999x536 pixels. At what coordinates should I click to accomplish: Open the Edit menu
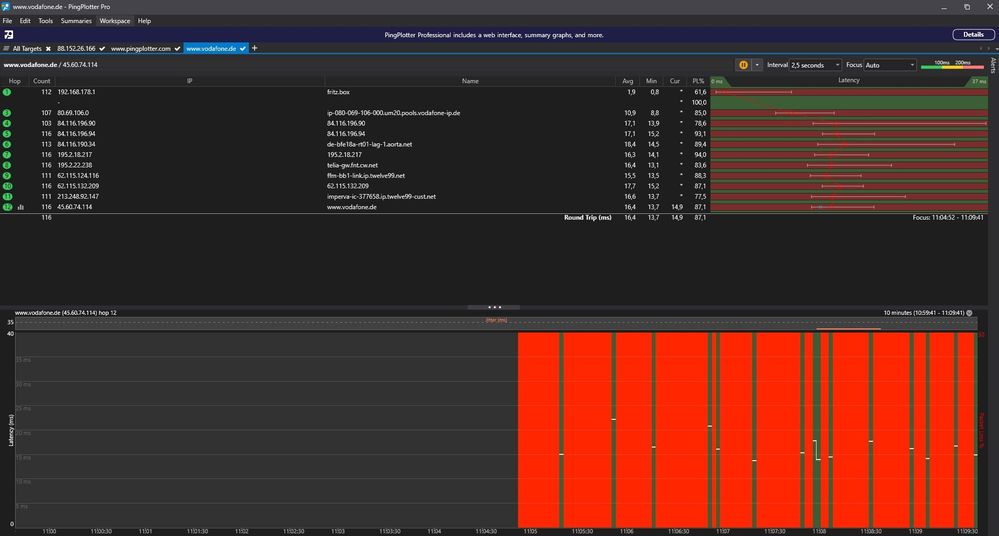[25, 21]
